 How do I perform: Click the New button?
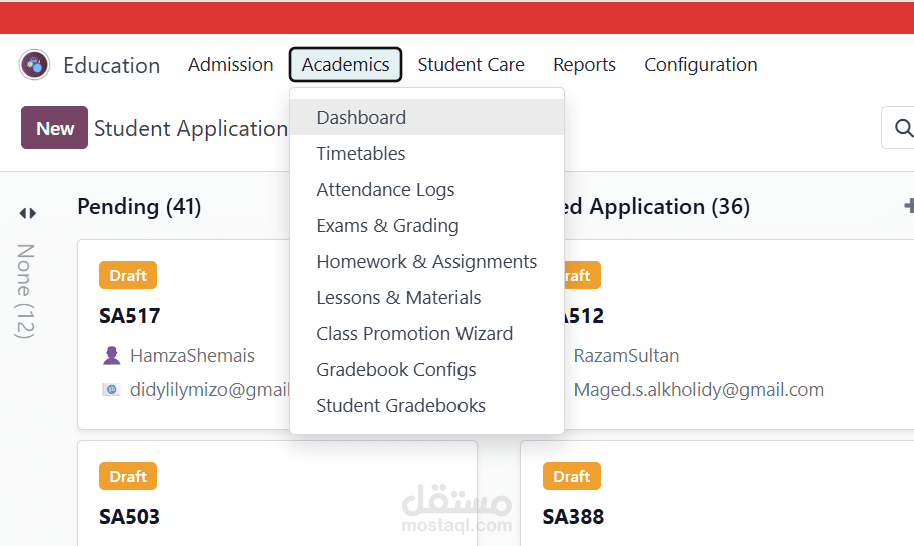click(54, 128)
